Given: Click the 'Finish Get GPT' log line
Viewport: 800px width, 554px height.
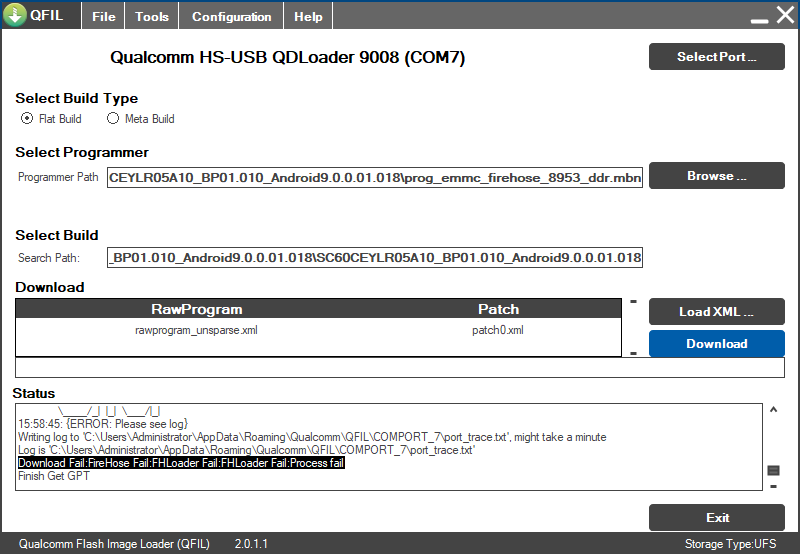Looking at the screenshot, I should pos(54,476).
